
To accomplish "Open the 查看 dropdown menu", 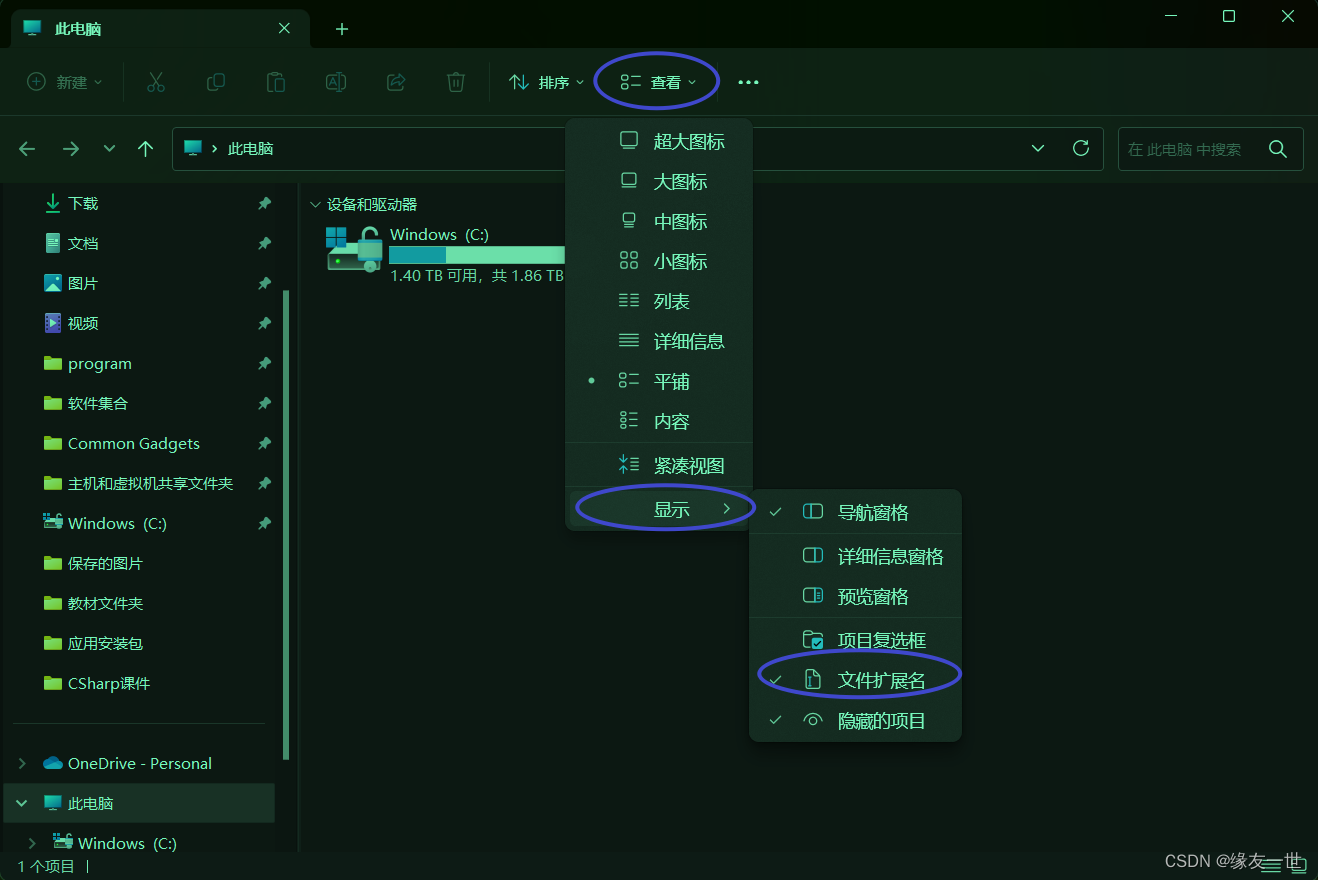I will (x=658, y=82).
